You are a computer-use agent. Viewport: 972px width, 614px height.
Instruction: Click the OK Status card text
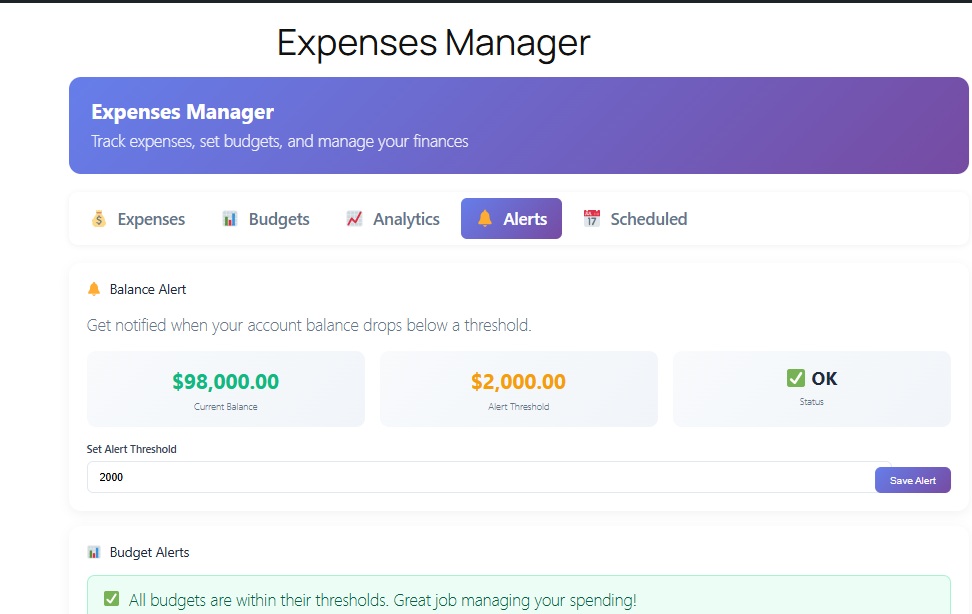coord(824,379)
